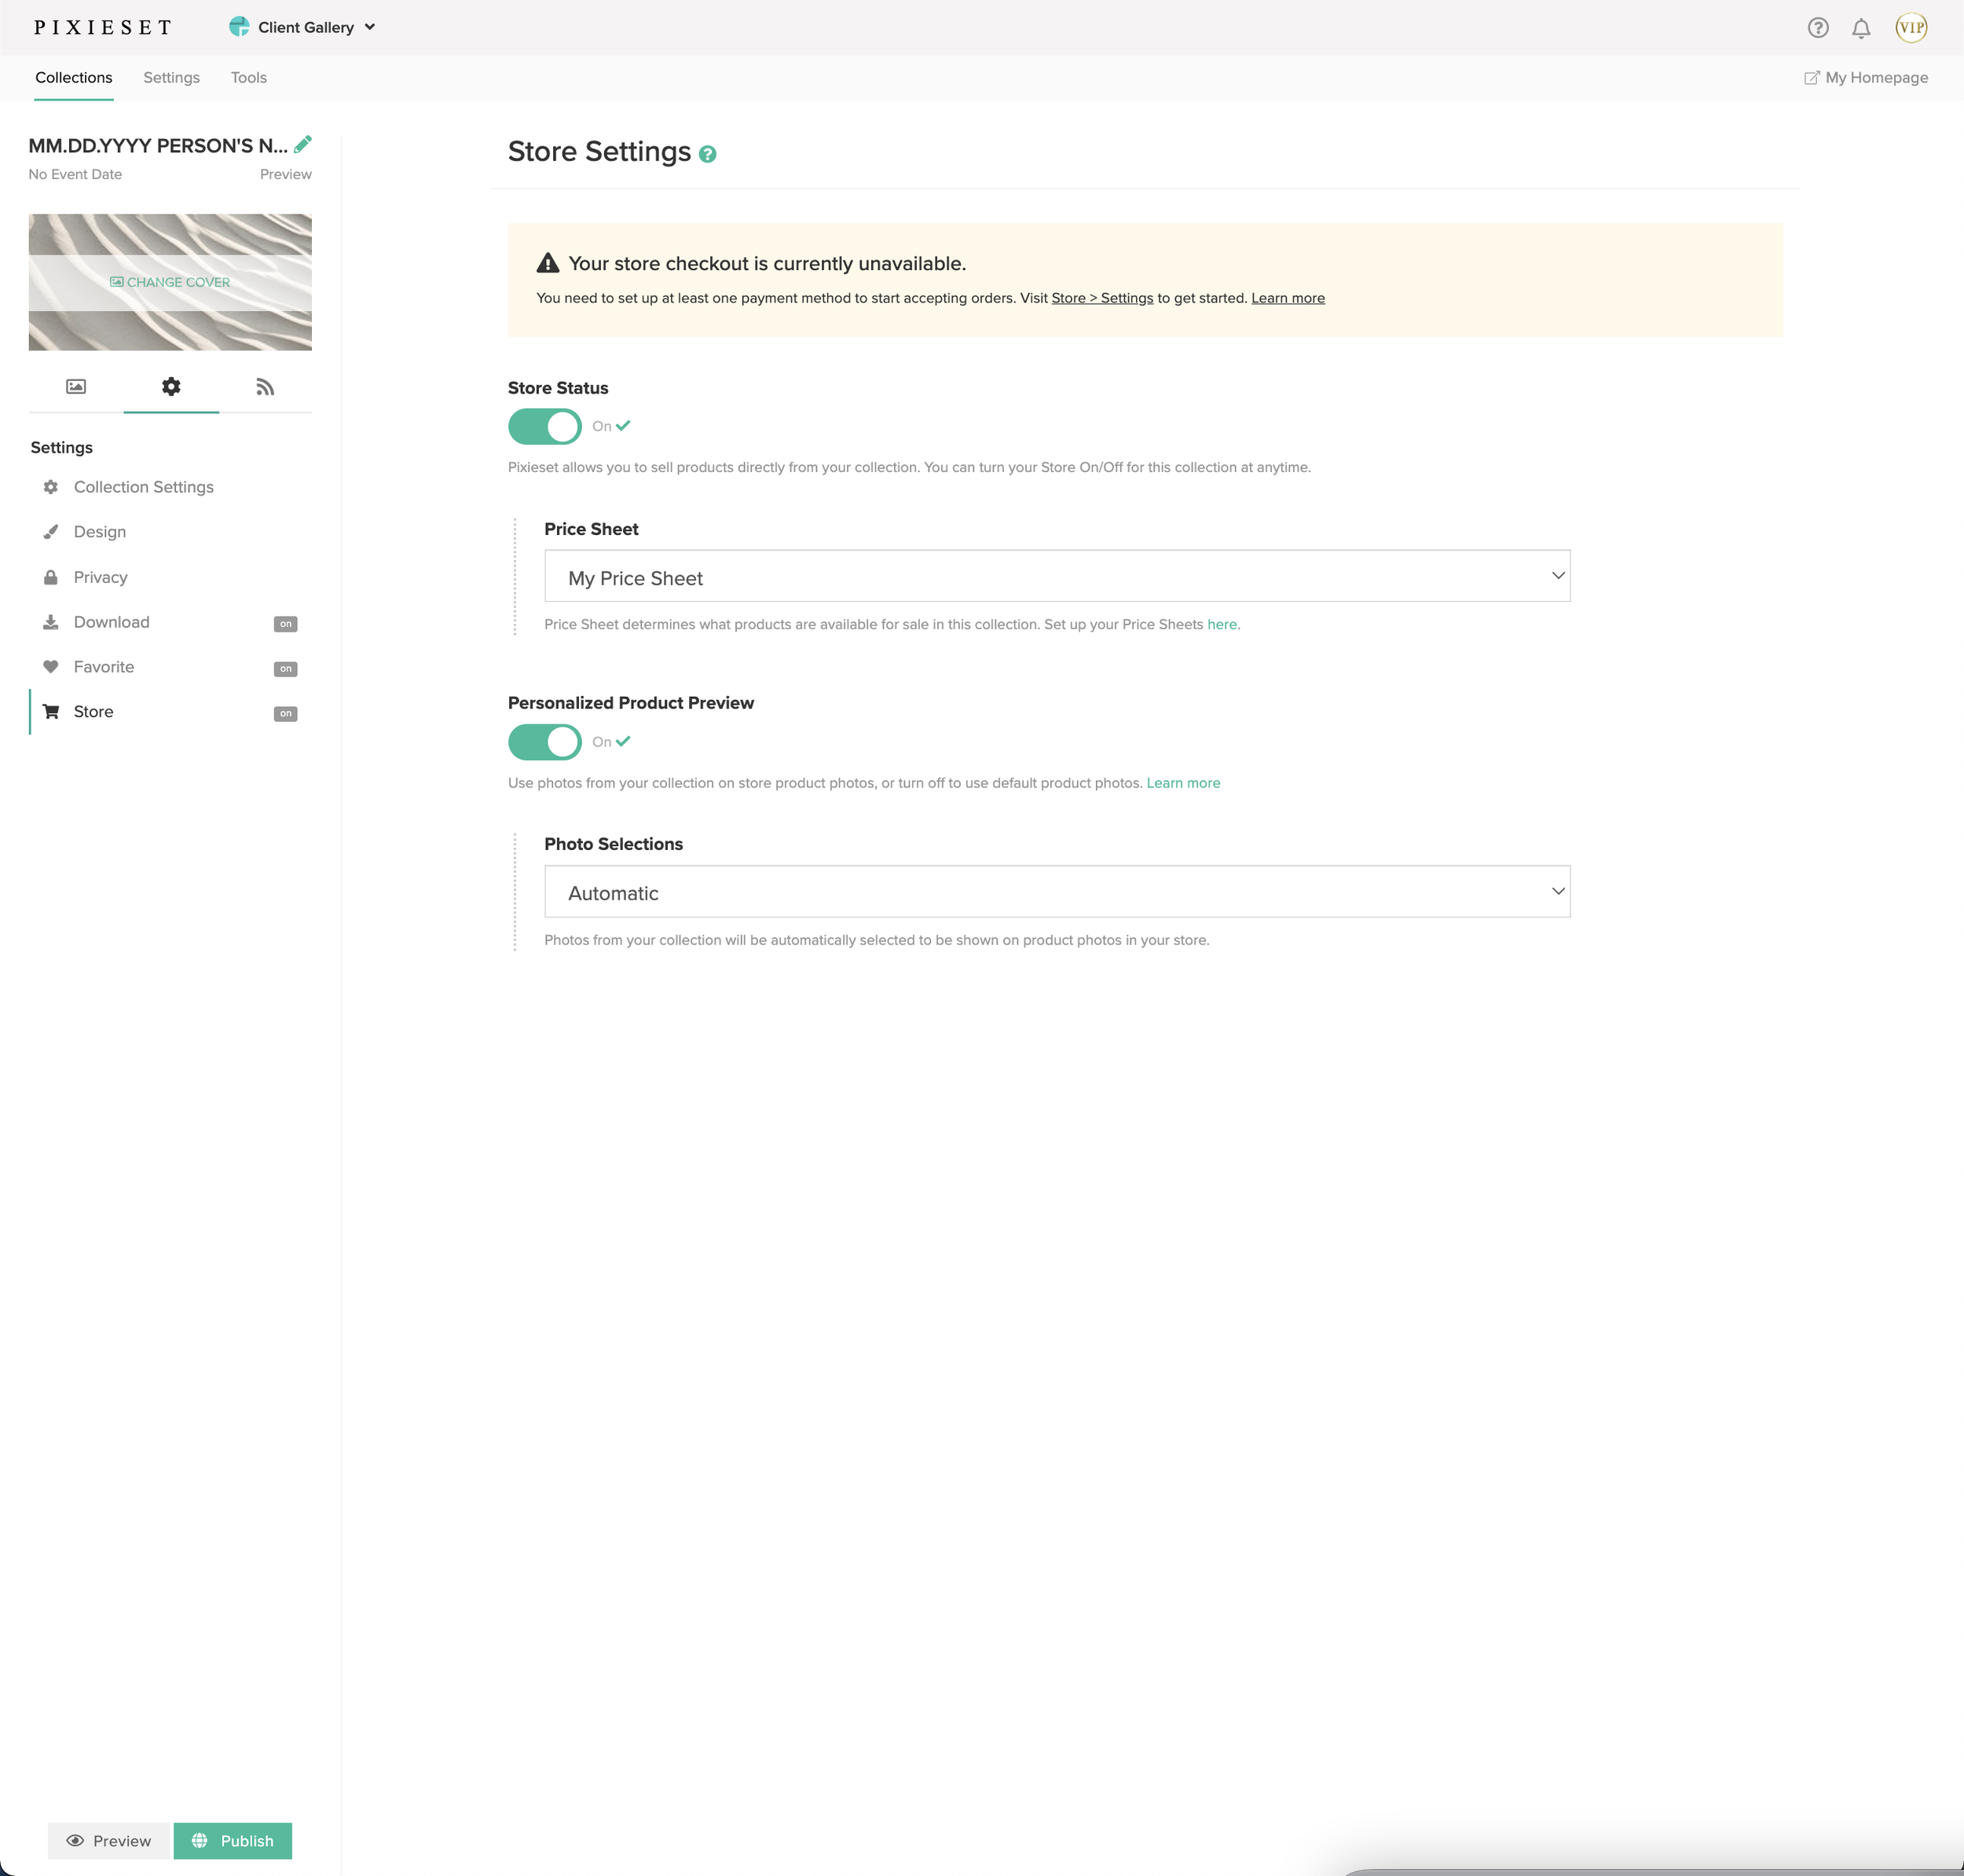Open the My Homepage link
Screen dimensions: 1964x1876
tap(1866, 78)
